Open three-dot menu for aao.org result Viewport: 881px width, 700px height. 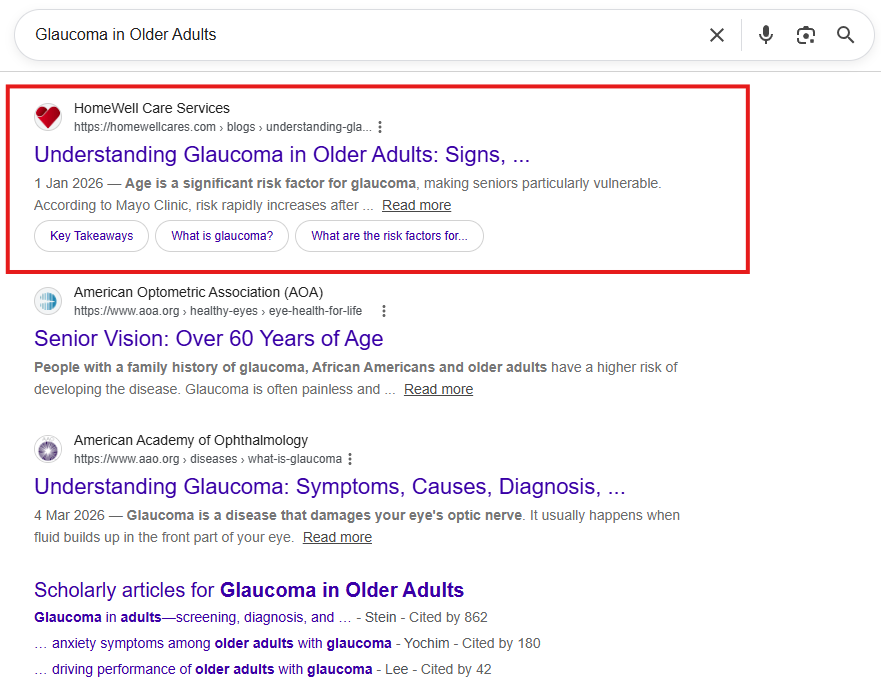click(350, 459)
